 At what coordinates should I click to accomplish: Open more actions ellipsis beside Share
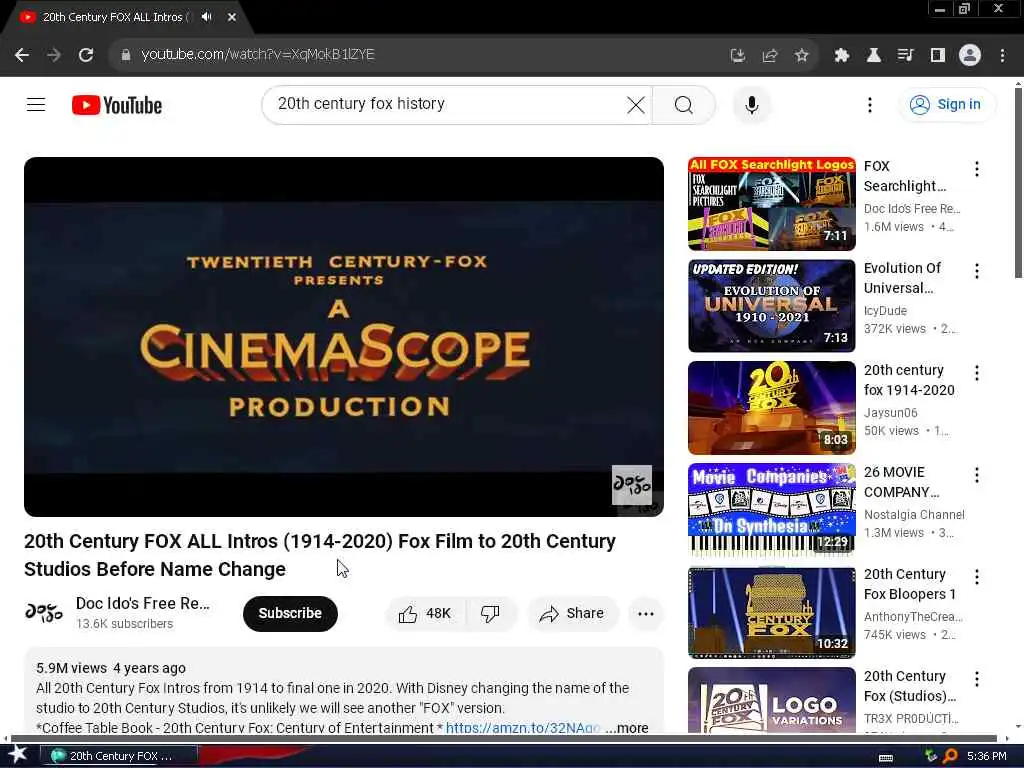click(x=646, y=613)
